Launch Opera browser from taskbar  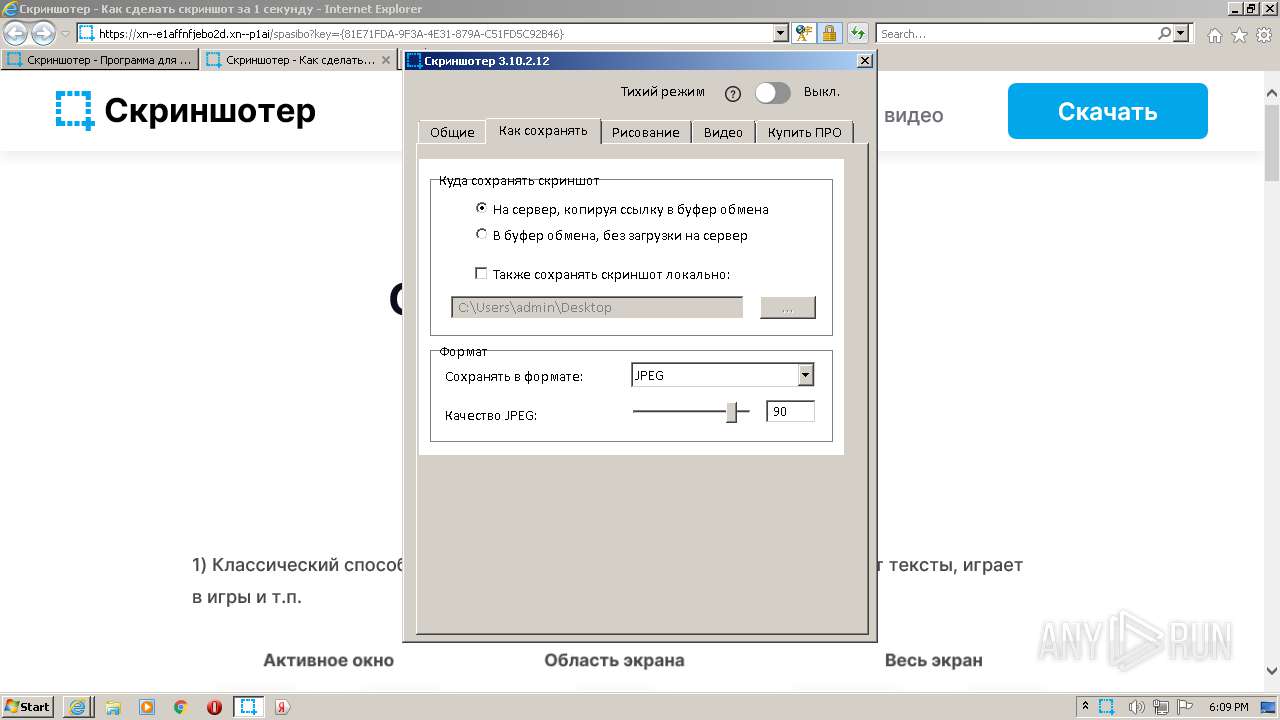pos(214,707)
